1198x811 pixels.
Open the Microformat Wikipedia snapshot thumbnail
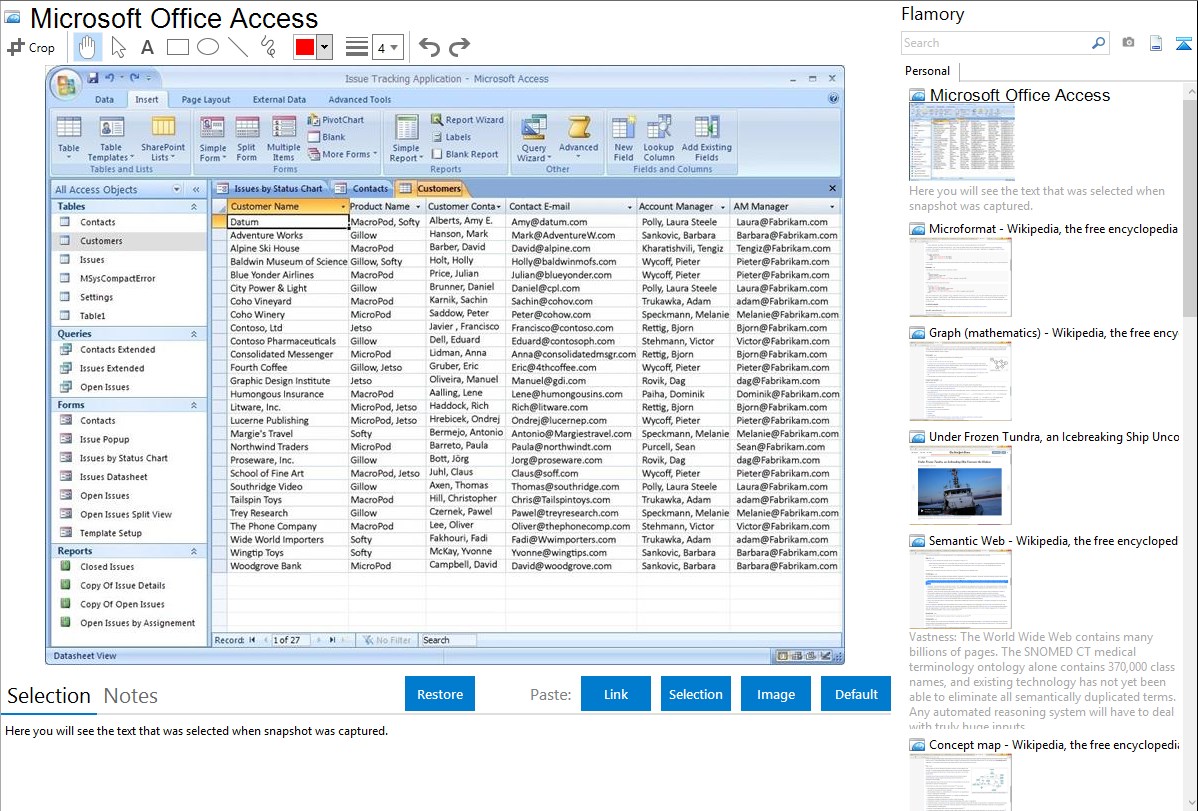[x=960, y=277]
